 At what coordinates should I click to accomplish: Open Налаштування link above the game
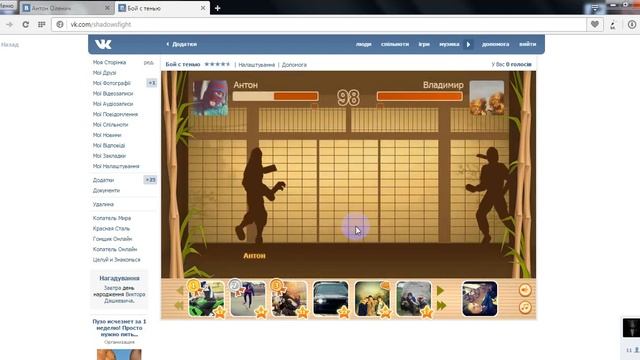point(257,64)
